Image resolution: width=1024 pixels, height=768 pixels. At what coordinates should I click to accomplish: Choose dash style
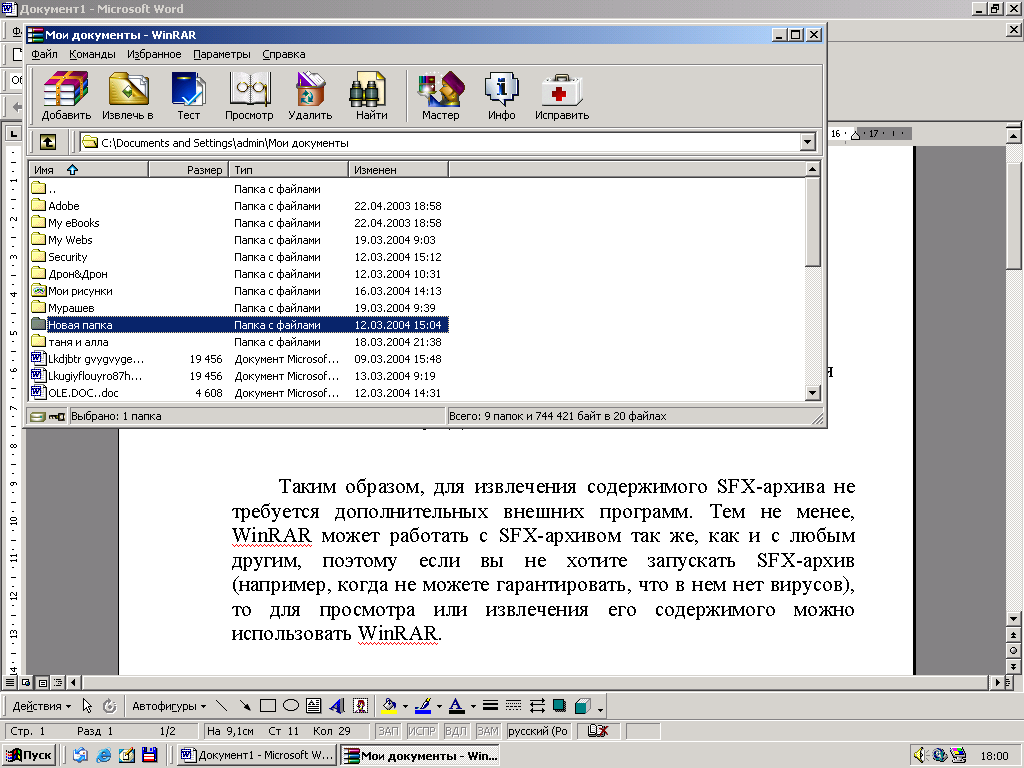(514, 706)
